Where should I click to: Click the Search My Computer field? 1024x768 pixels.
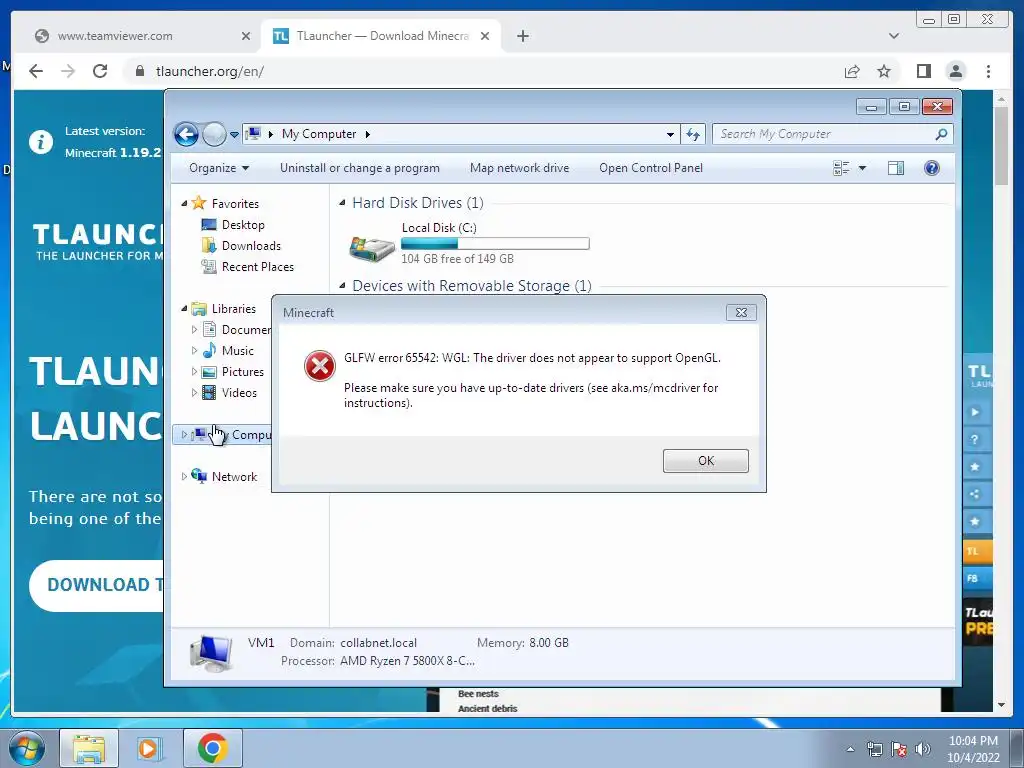(832, 134)
